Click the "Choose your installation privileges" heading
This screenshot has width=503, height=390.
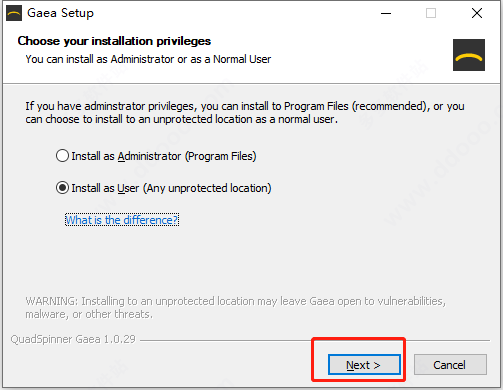point(114,41)
